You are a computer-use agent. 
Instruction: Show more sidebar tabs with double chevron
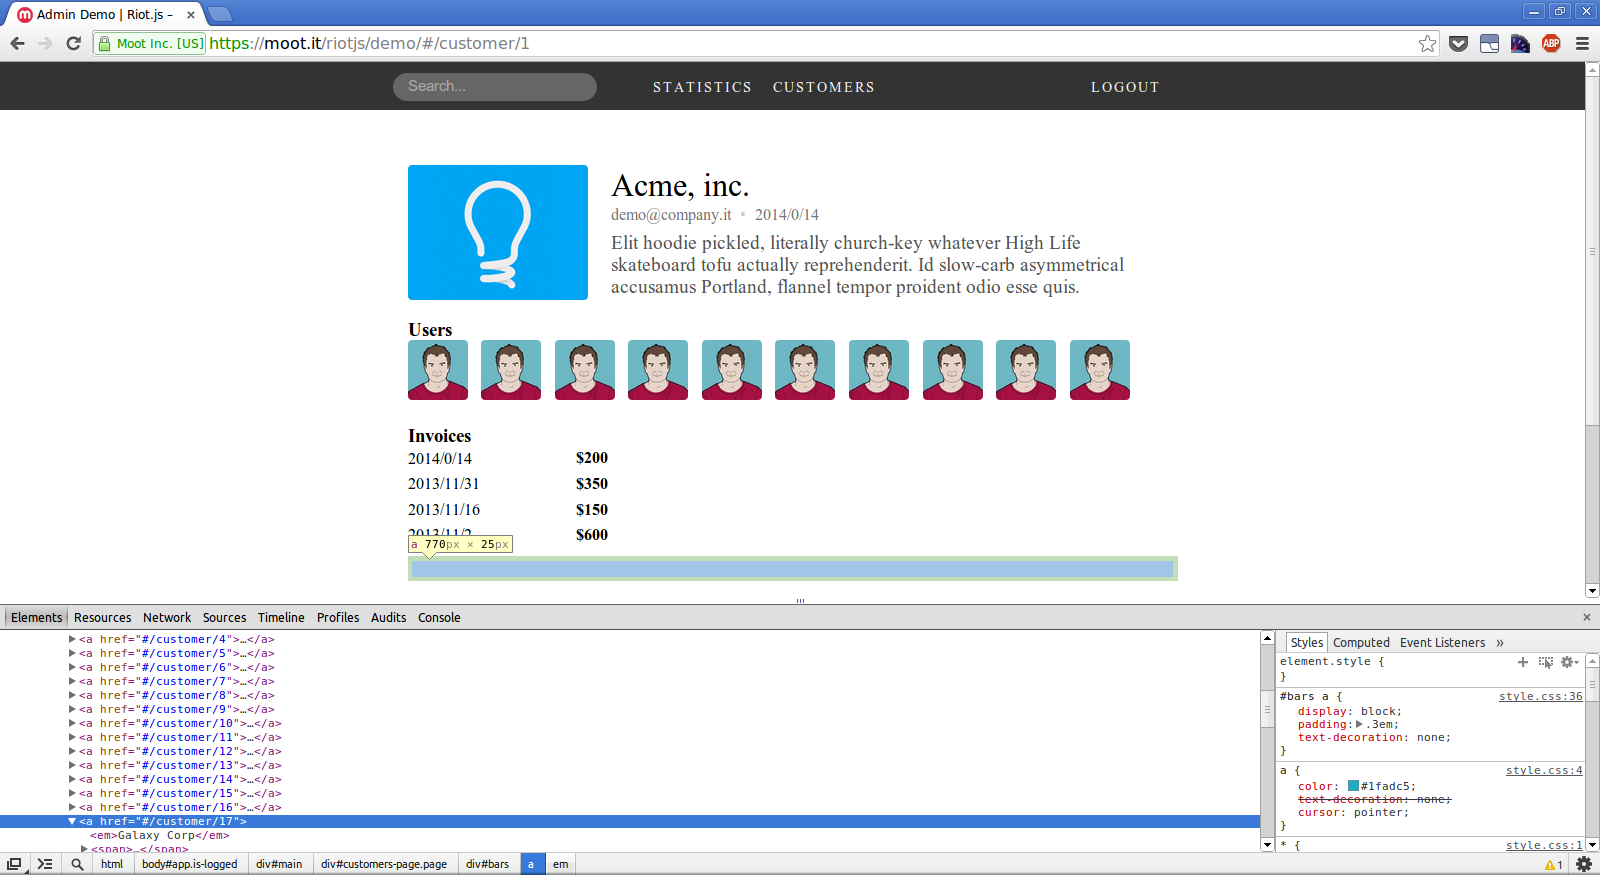[1500, 643]
